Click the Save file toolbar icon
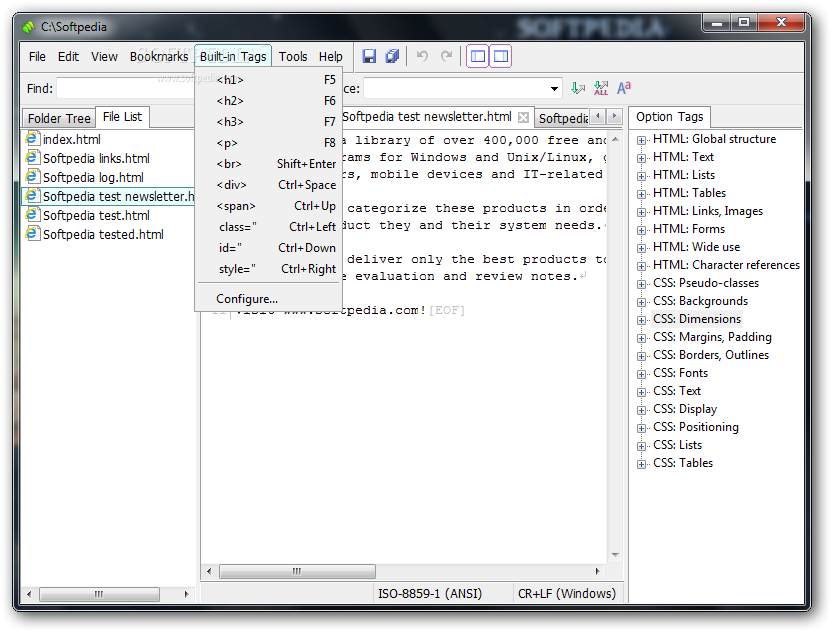This screenshot has width=832, height=632. pos(369,56)
